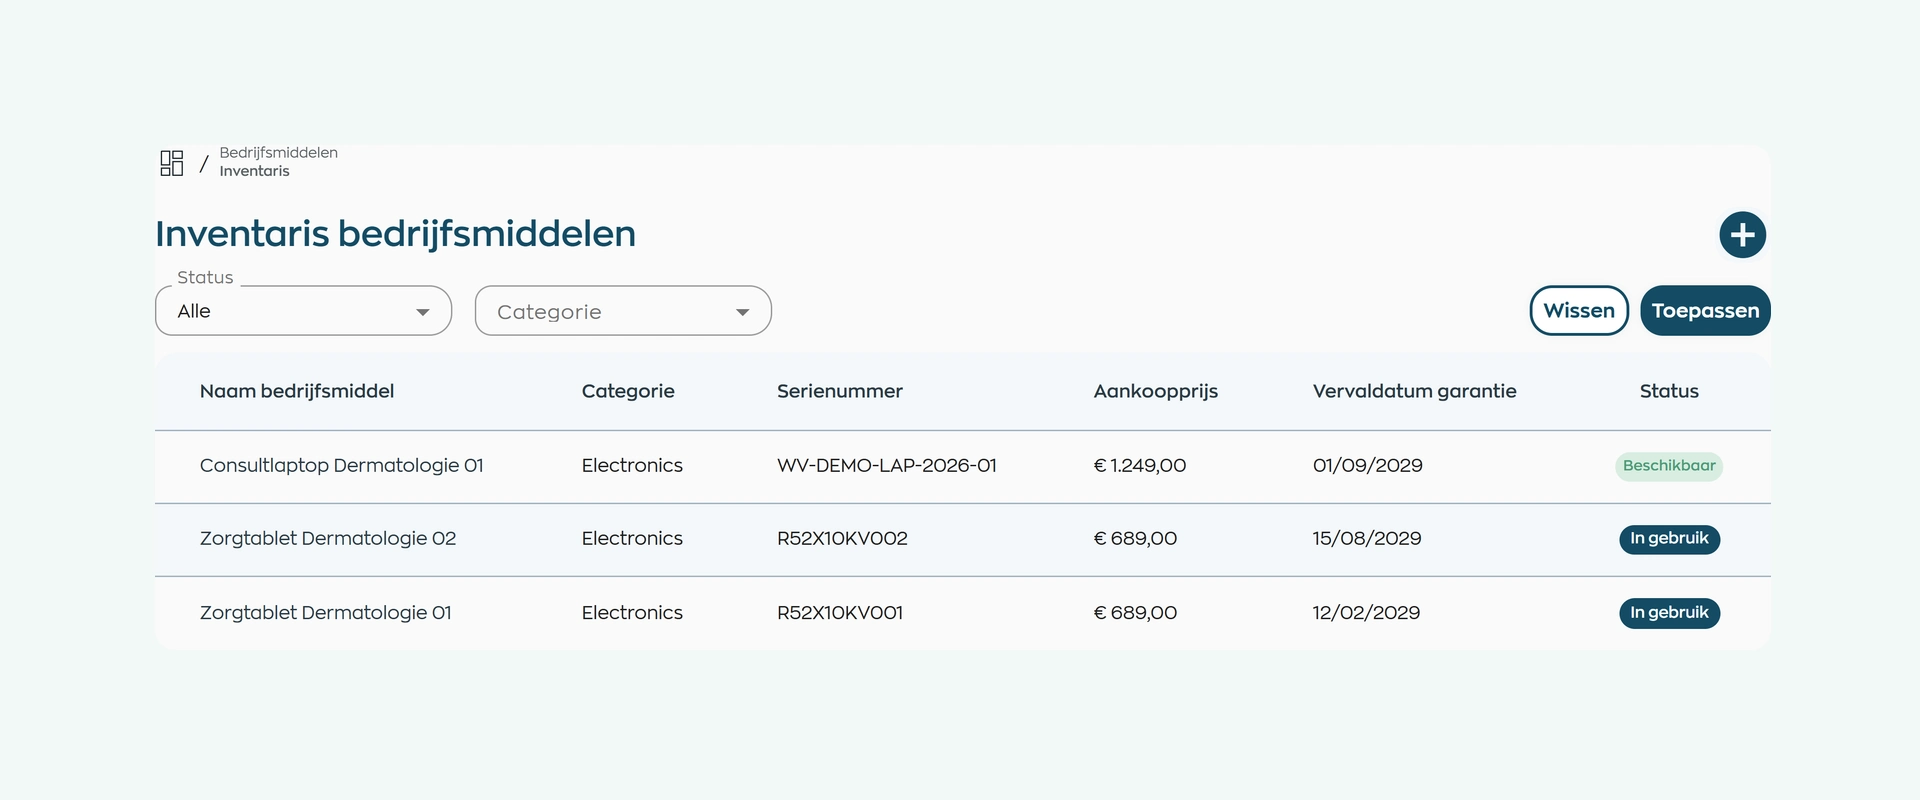Image resolution: width=1920 pixels, height=800 pixels.
Task: Click warranty date 12/02/2029
Action: (1366, 613)
